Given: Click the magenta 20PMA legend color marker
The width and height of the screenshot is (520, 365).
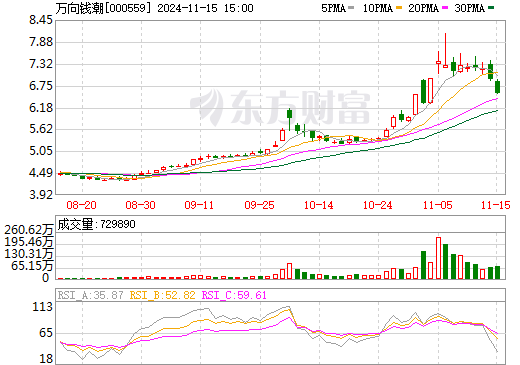Looking at the screenshot, I should (445, 8).
